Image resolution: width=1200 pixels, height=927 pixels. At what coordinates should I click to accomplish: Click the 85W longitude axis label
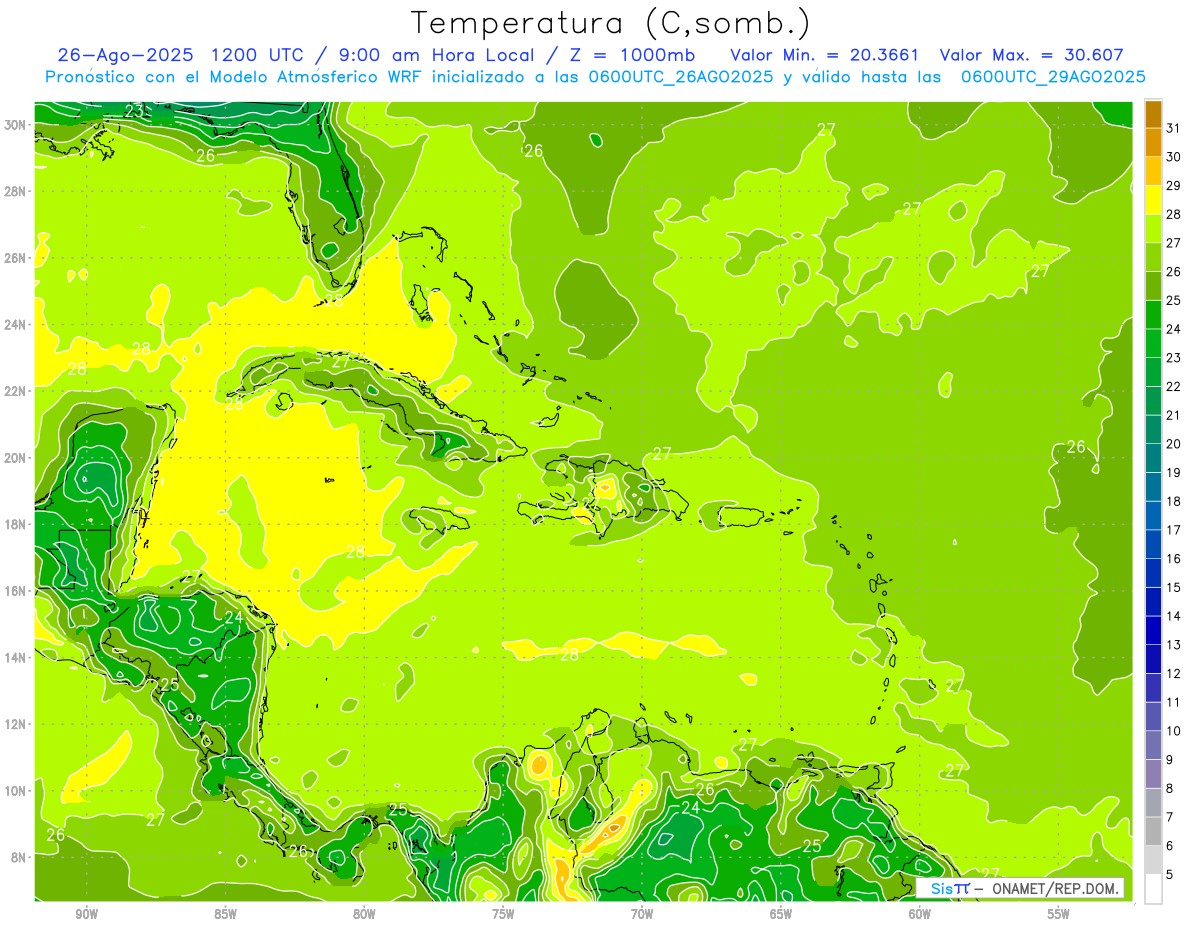click(225, 914)
